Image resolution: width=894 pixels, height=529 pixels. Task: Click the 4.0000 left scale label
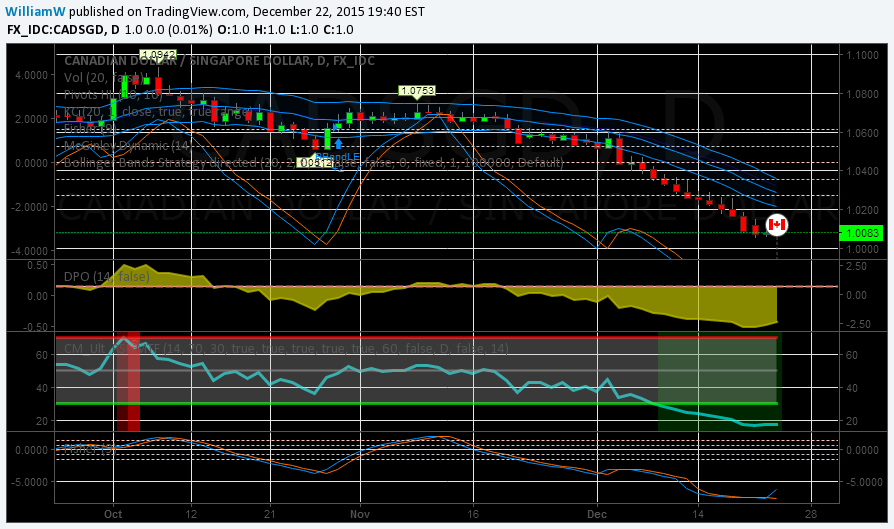point(30,75)
